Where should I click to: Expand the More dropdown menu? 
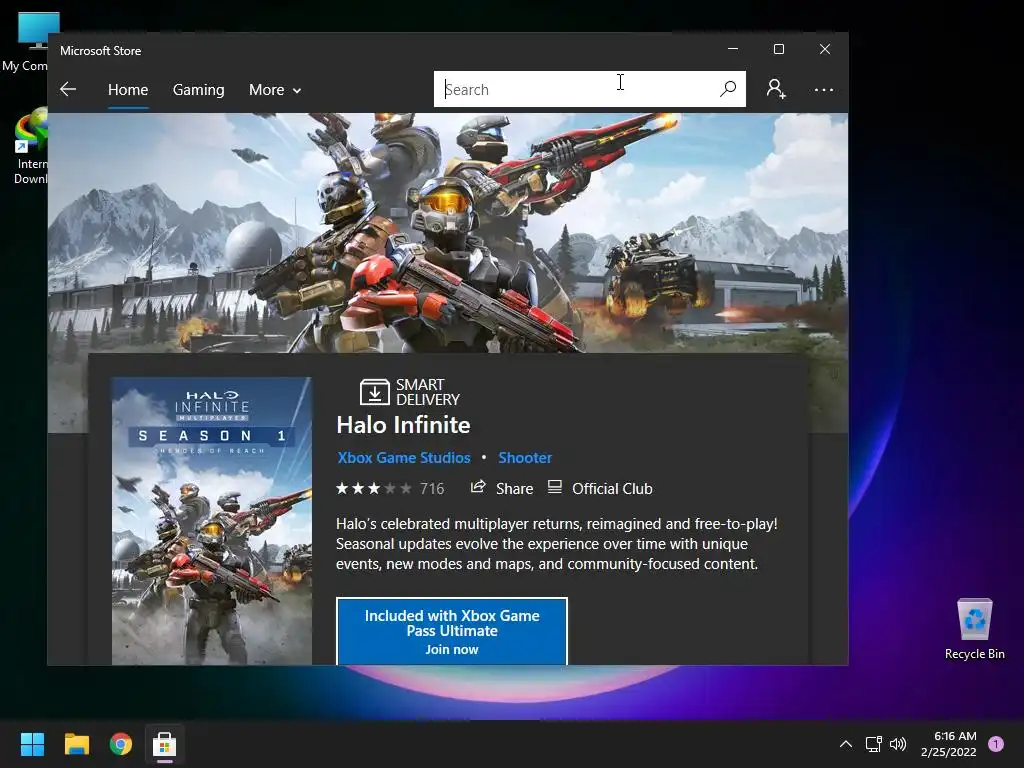[x=275, y=89]
